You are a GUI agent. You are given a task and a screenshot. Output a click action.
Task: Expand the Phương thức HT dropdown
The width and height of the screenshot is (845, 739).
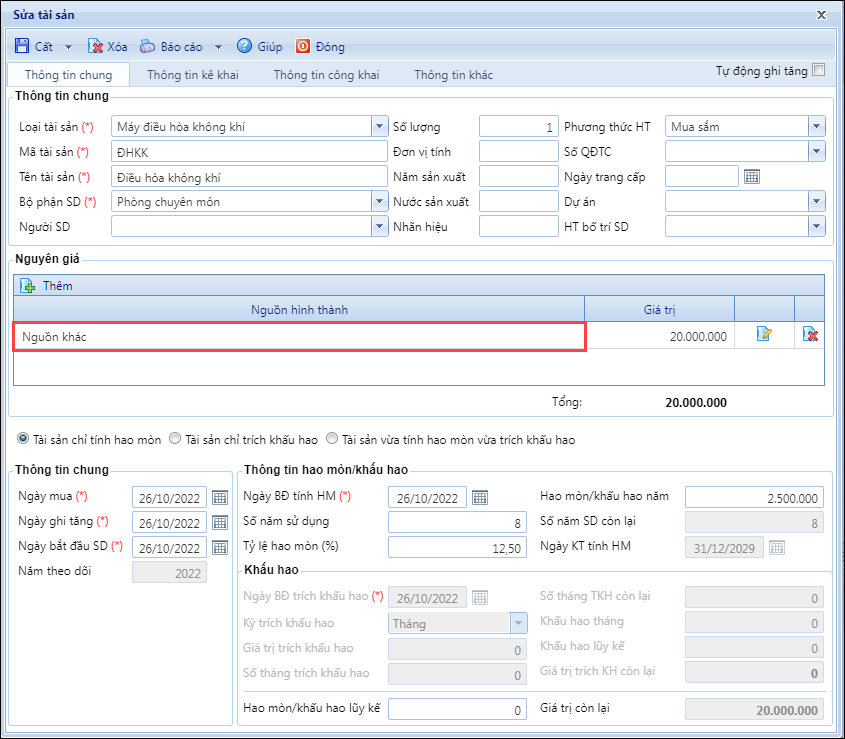817,127
